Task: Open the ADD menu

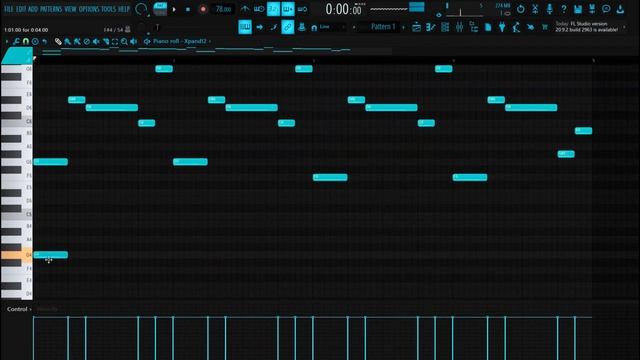Action: pyautogui.click(x=33, y=9)
